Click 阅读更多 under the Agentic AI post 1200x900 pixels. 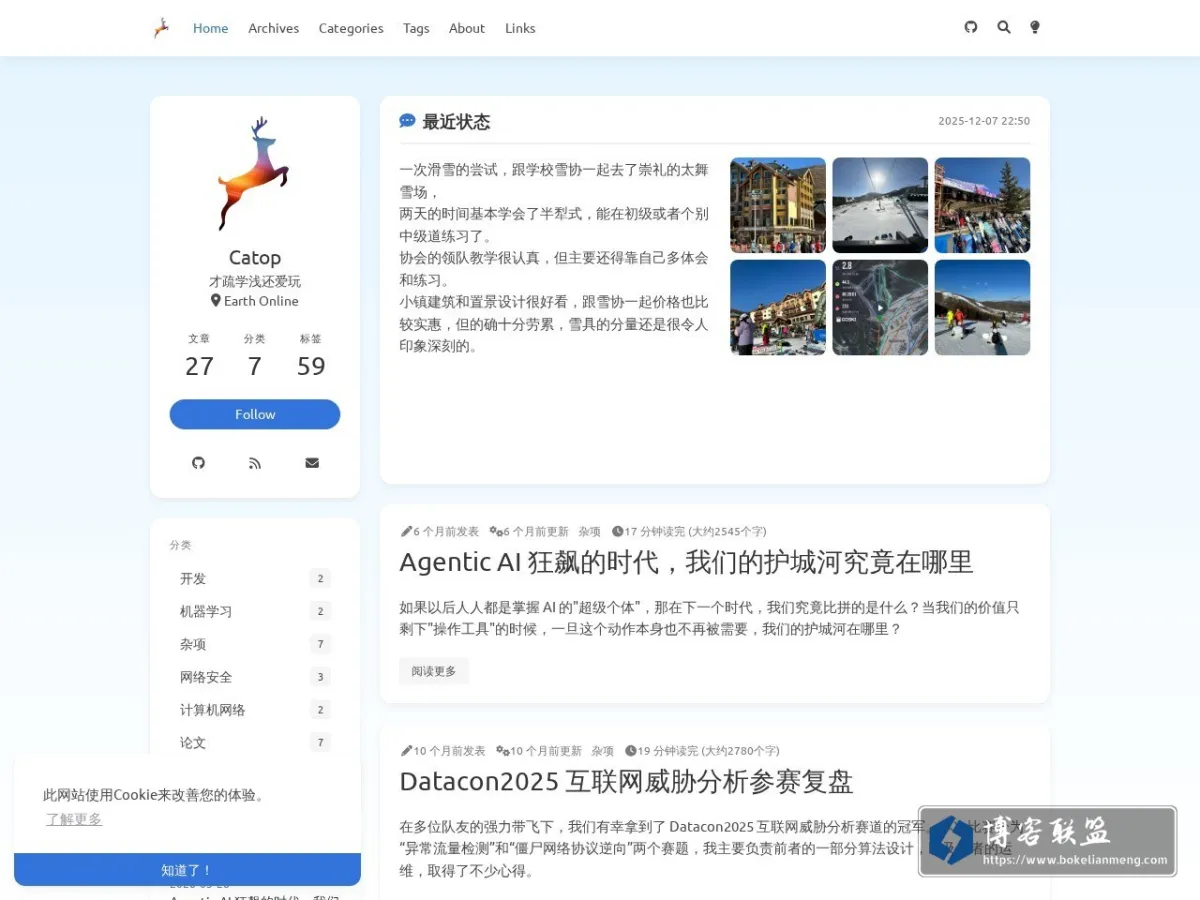click(434, 671)
